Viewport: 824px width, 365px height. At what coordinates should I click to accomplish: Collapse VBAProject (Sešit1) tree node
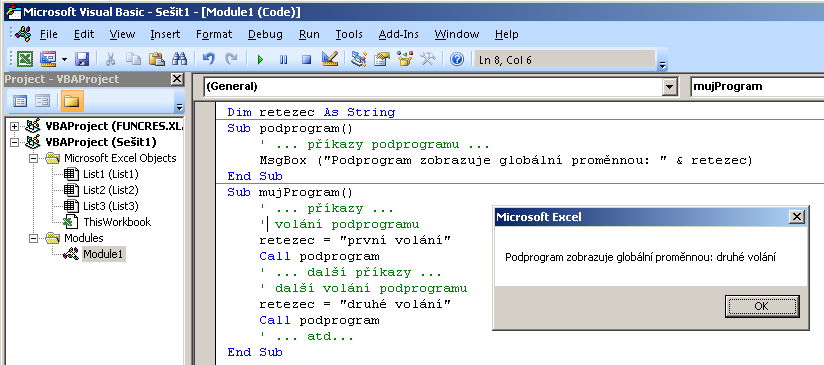tap(14, 142)
